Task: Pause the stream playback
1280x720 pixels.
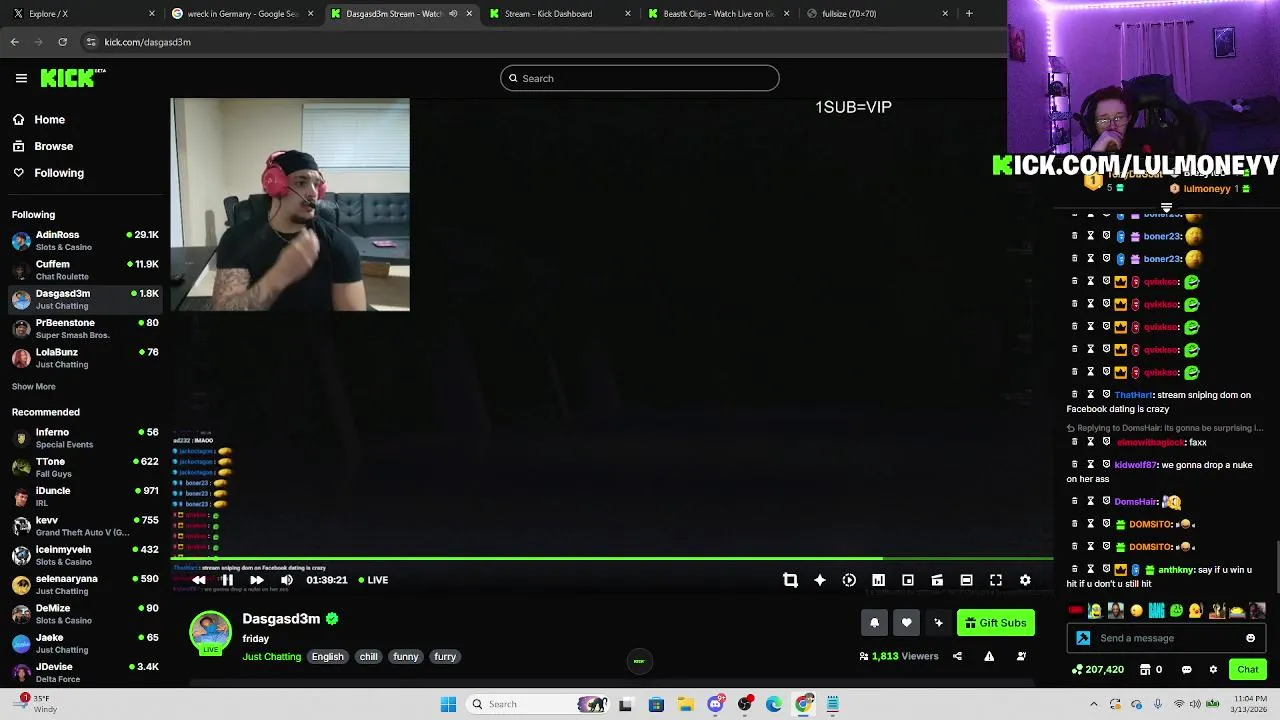Action: pos(227,580)
